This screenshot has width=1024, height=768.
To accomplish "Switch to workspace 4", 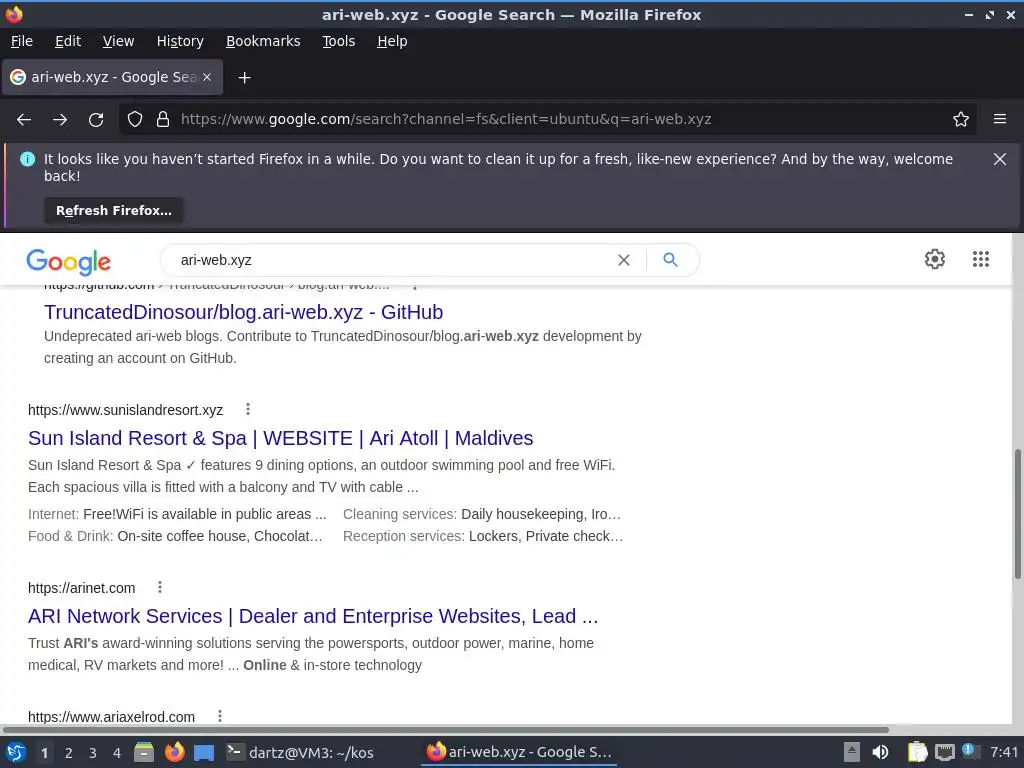I will [x=117, y=753].
